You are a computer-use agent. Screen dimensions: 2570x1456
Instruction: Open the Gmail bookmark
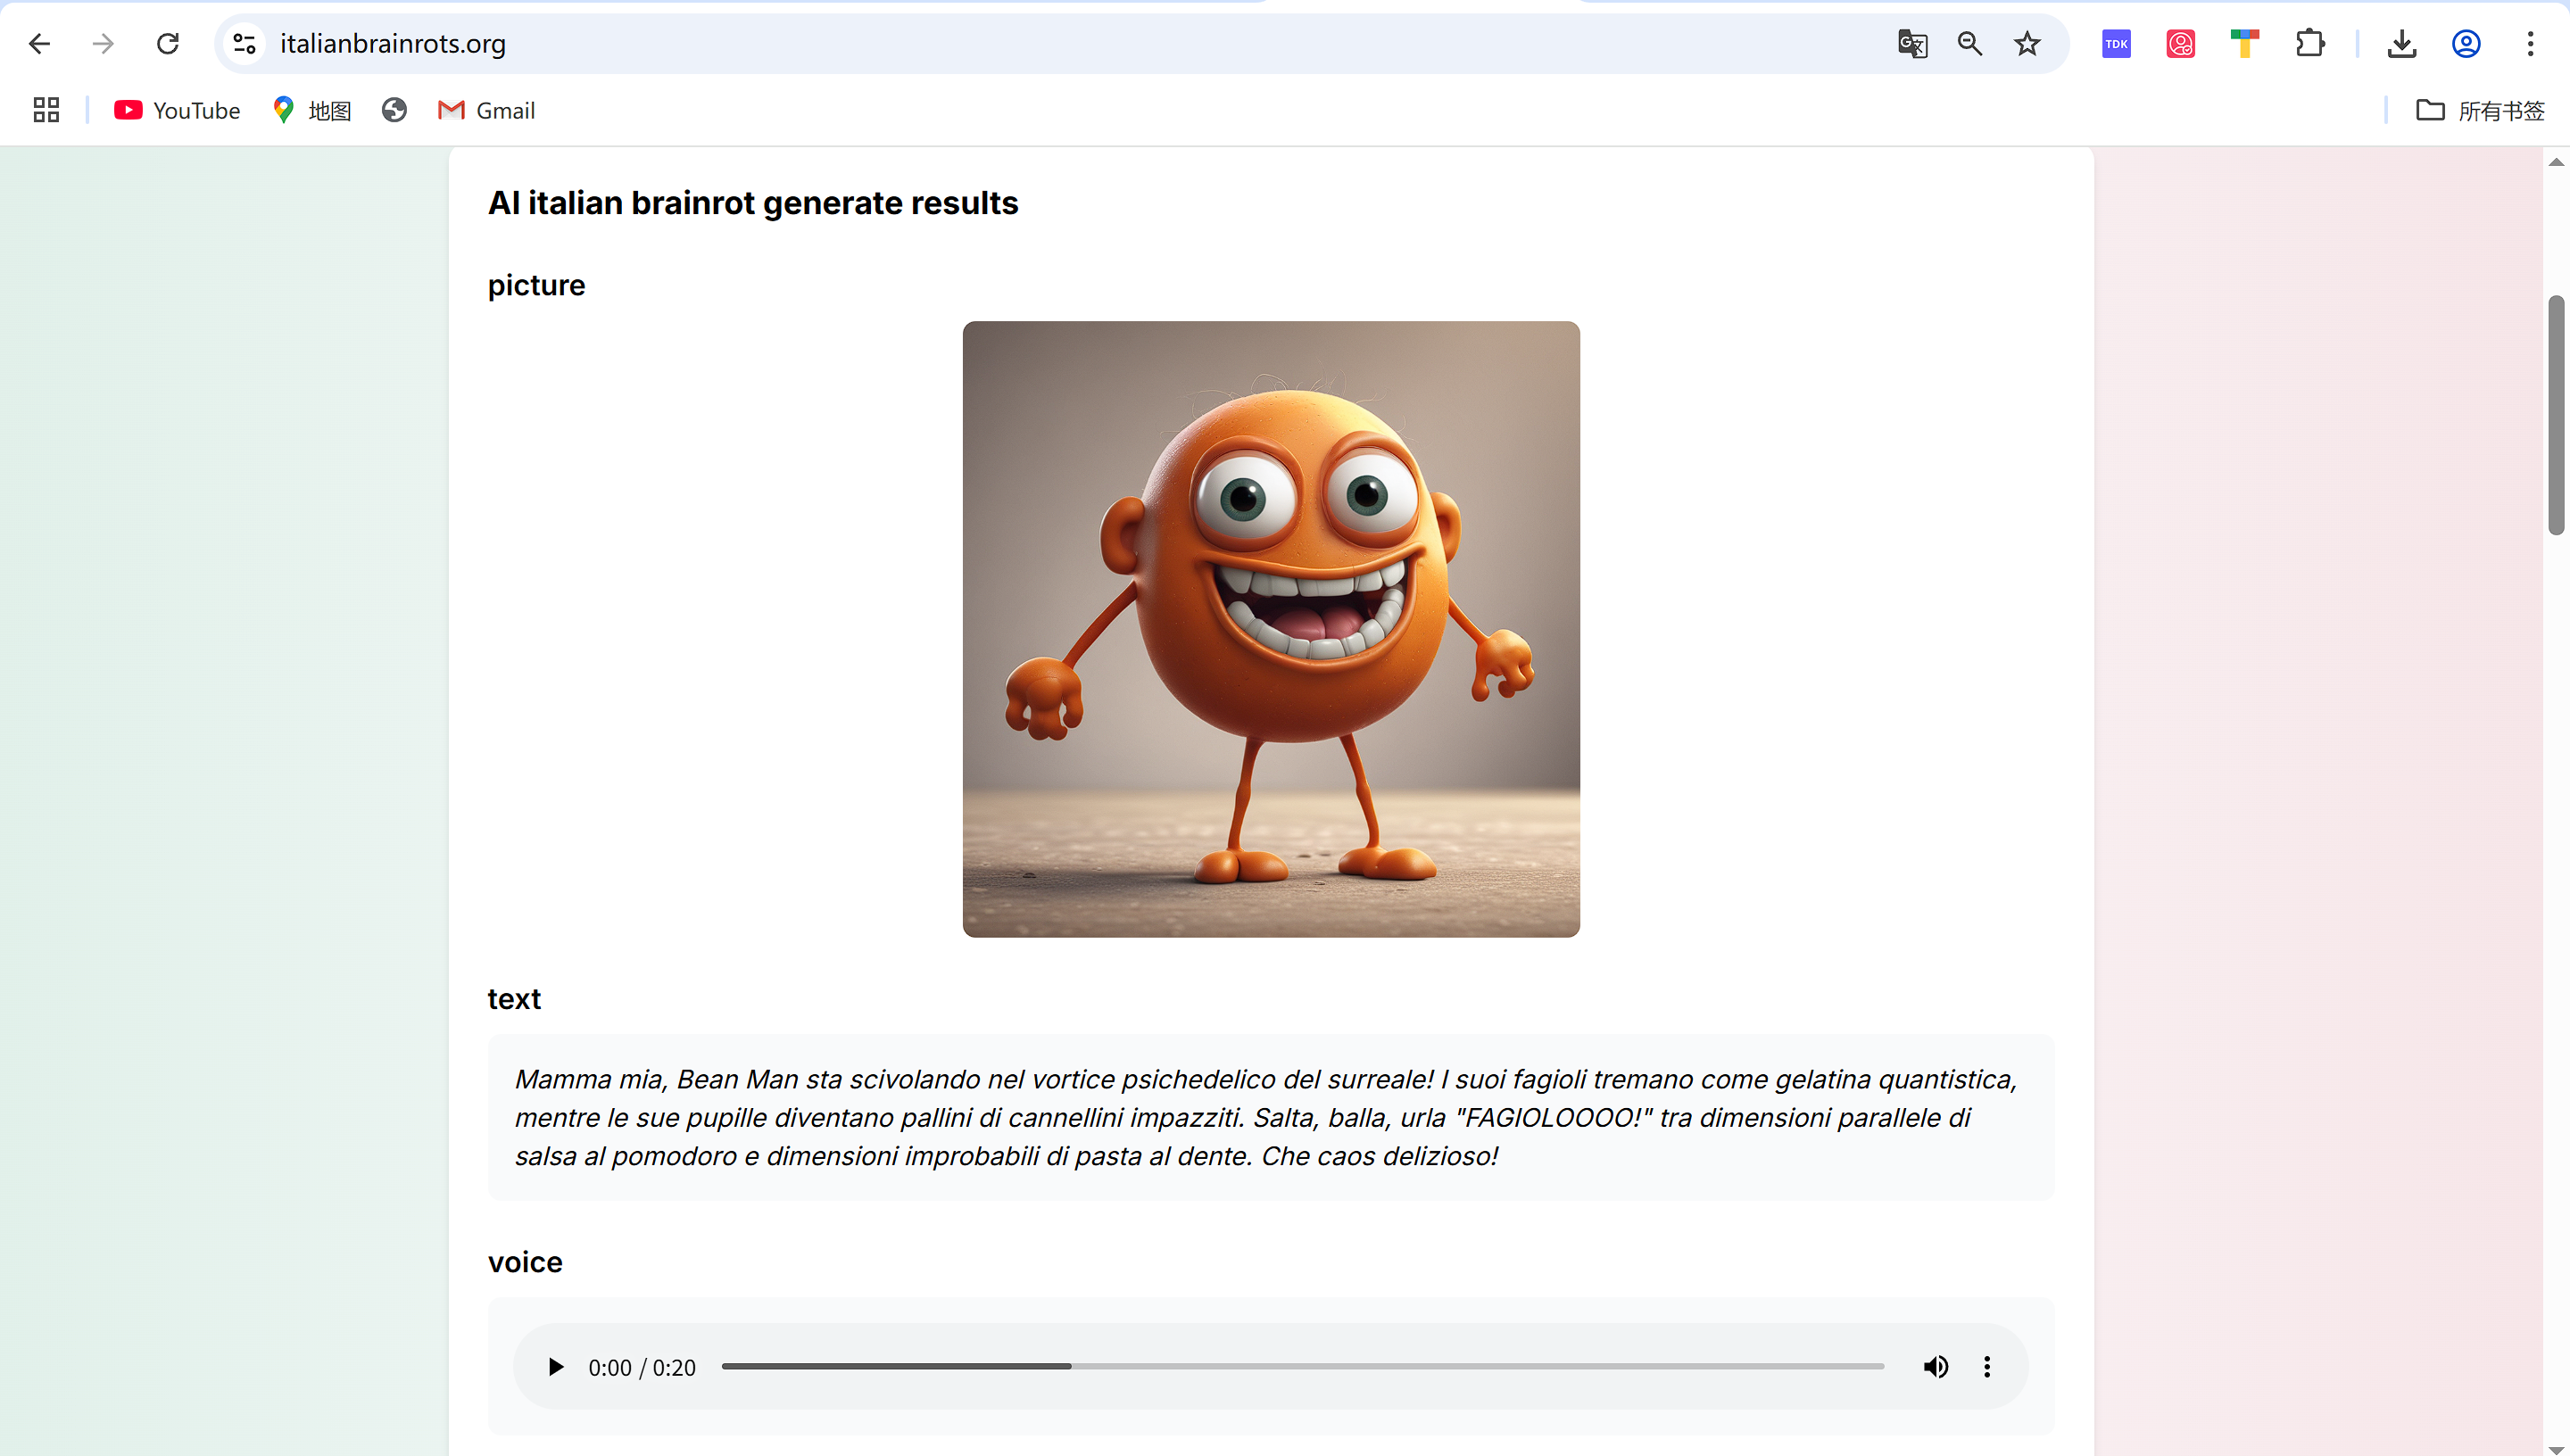[487, 111]
